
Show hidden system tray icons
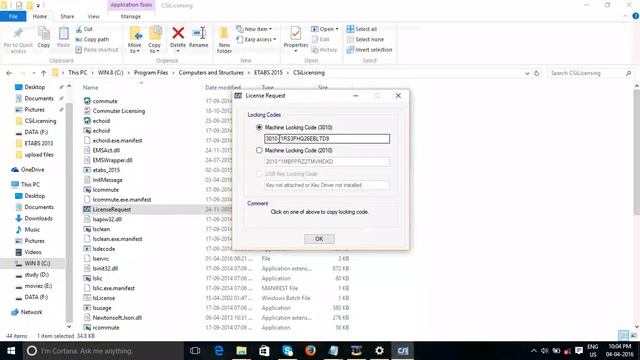point(533,351)
